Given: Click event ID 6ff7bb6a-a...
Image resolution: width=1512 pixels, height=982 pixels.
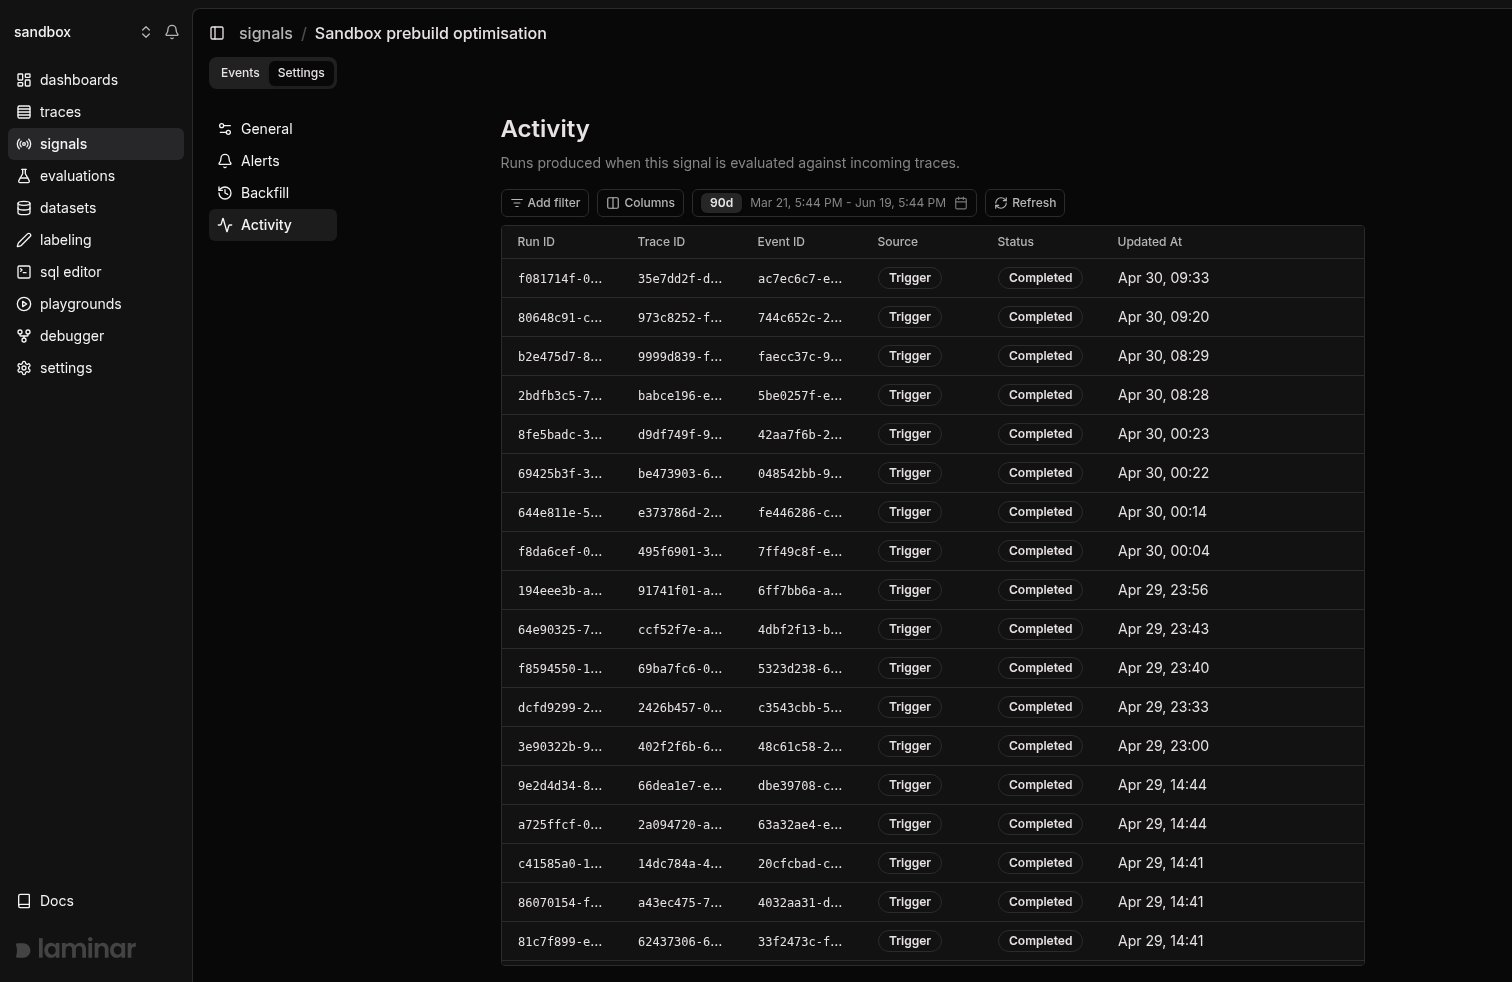Looking at the screenshot, I should point(800,591).
